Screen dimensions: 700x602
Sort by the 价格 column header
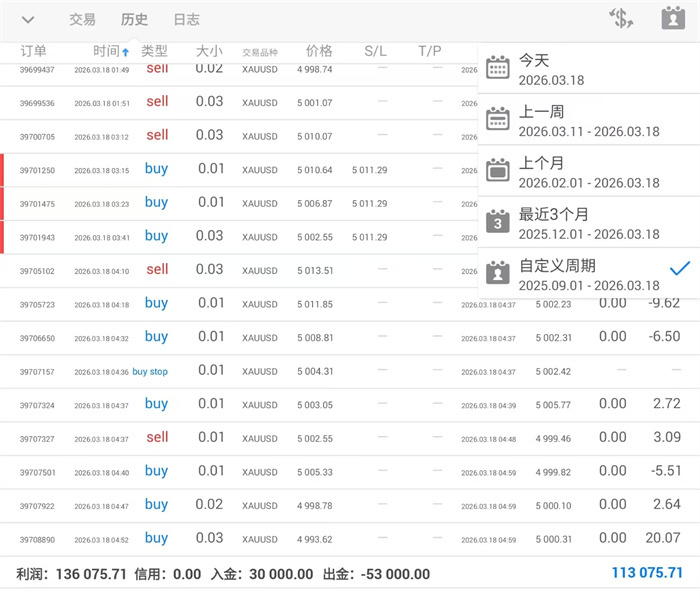tap(319, 51)
